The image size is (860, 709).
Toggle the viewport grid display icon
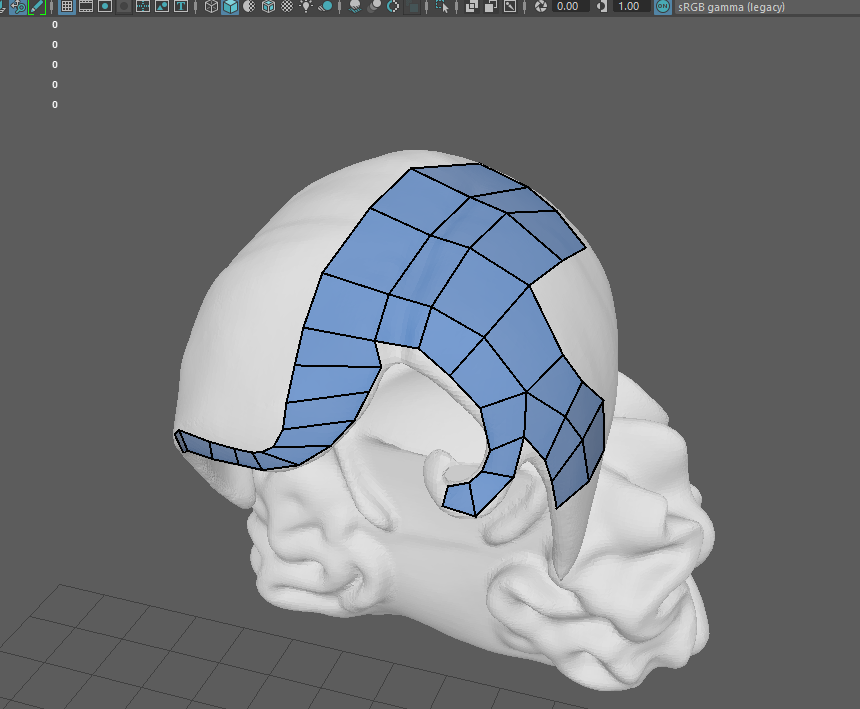(67, 6)
